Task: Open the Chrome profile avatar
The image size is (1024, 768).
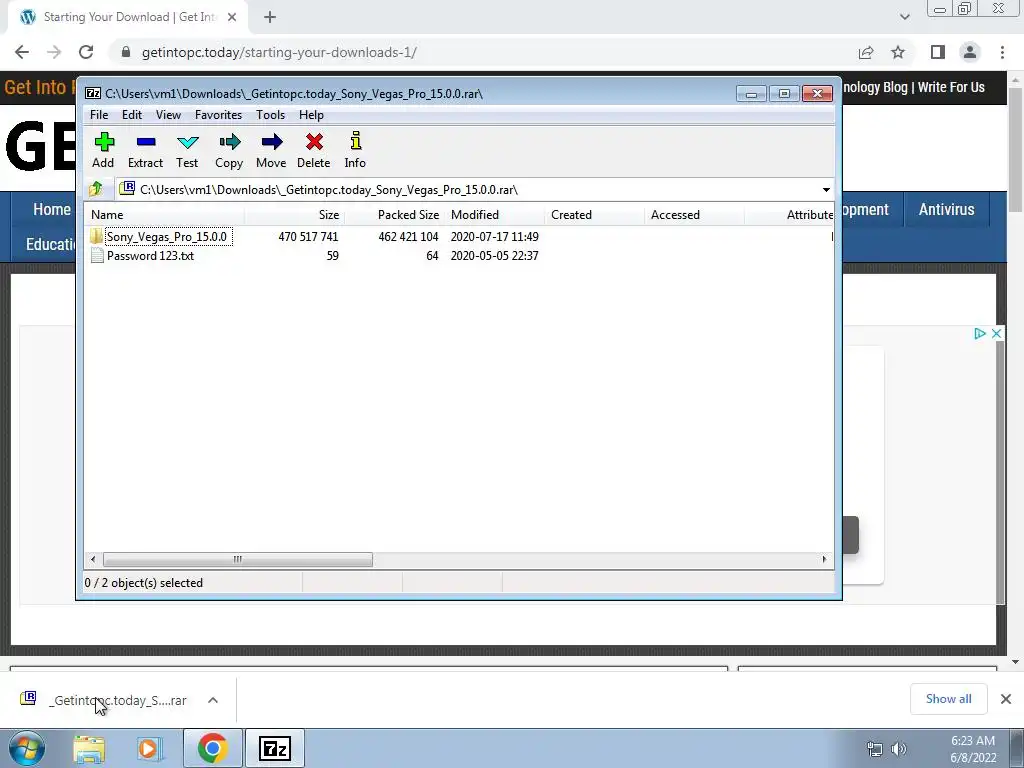Action: [970, 52]
